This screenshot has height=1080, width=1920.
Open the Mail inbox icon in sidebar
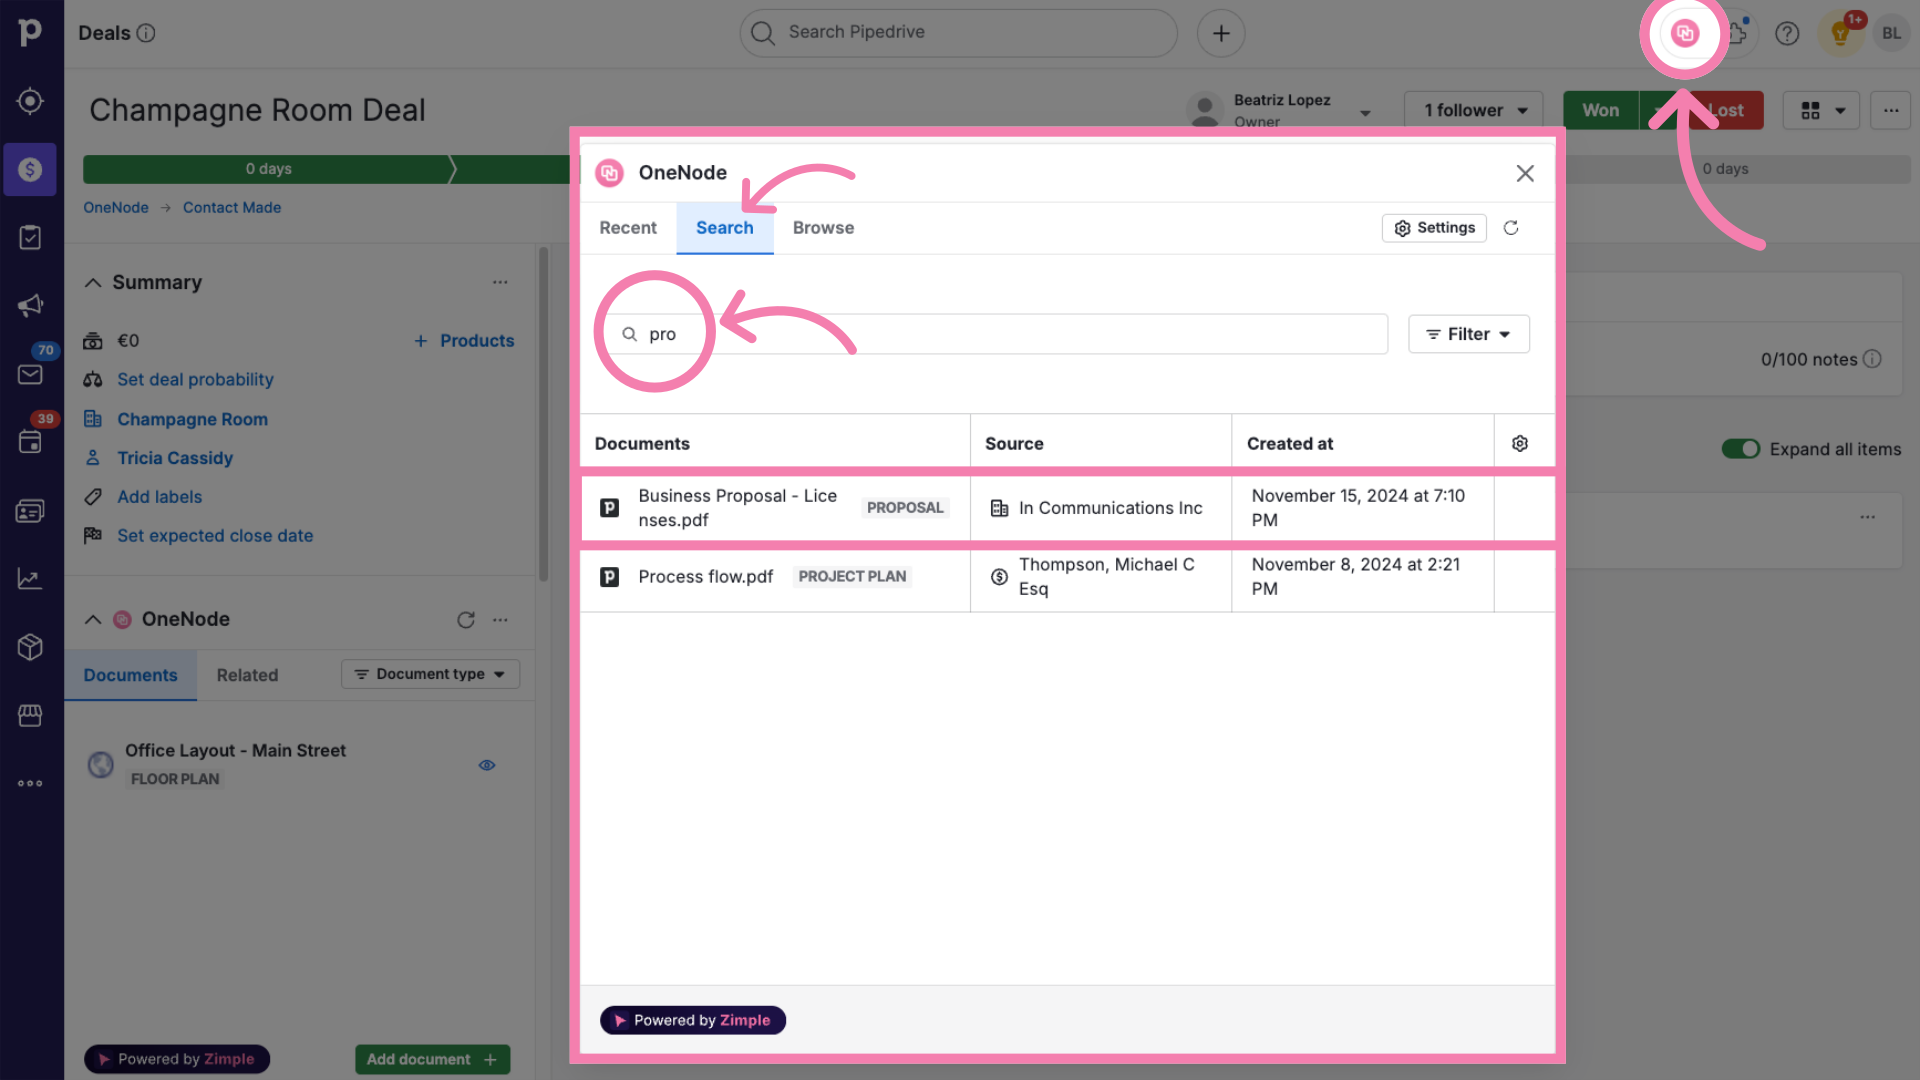click(x=30, y=374)
